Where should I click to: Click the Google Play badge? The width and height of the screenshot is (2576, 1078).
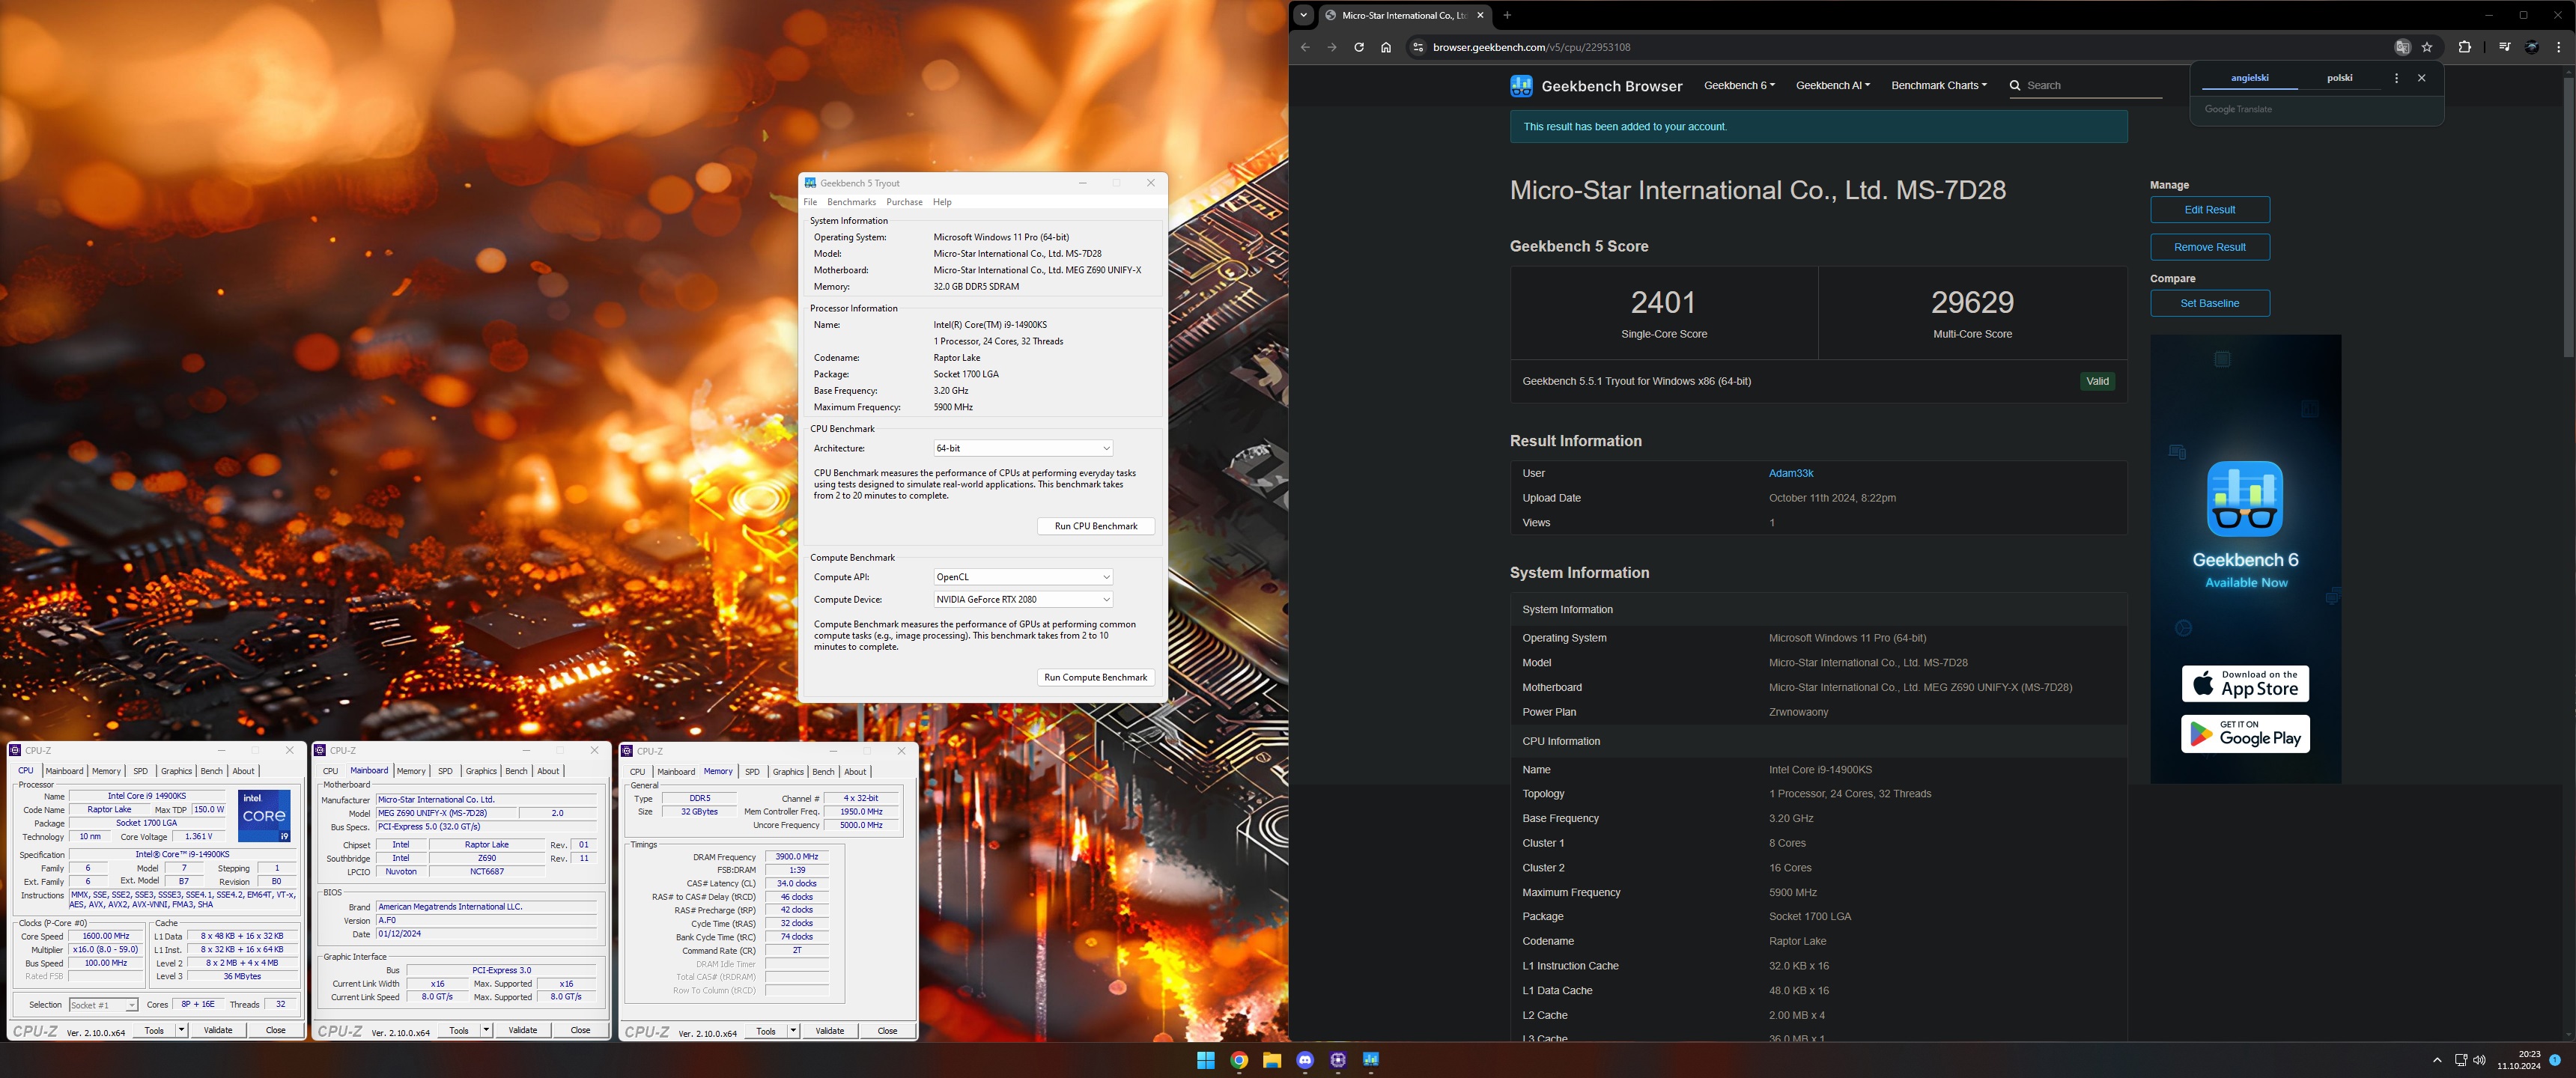point(2245,734)
